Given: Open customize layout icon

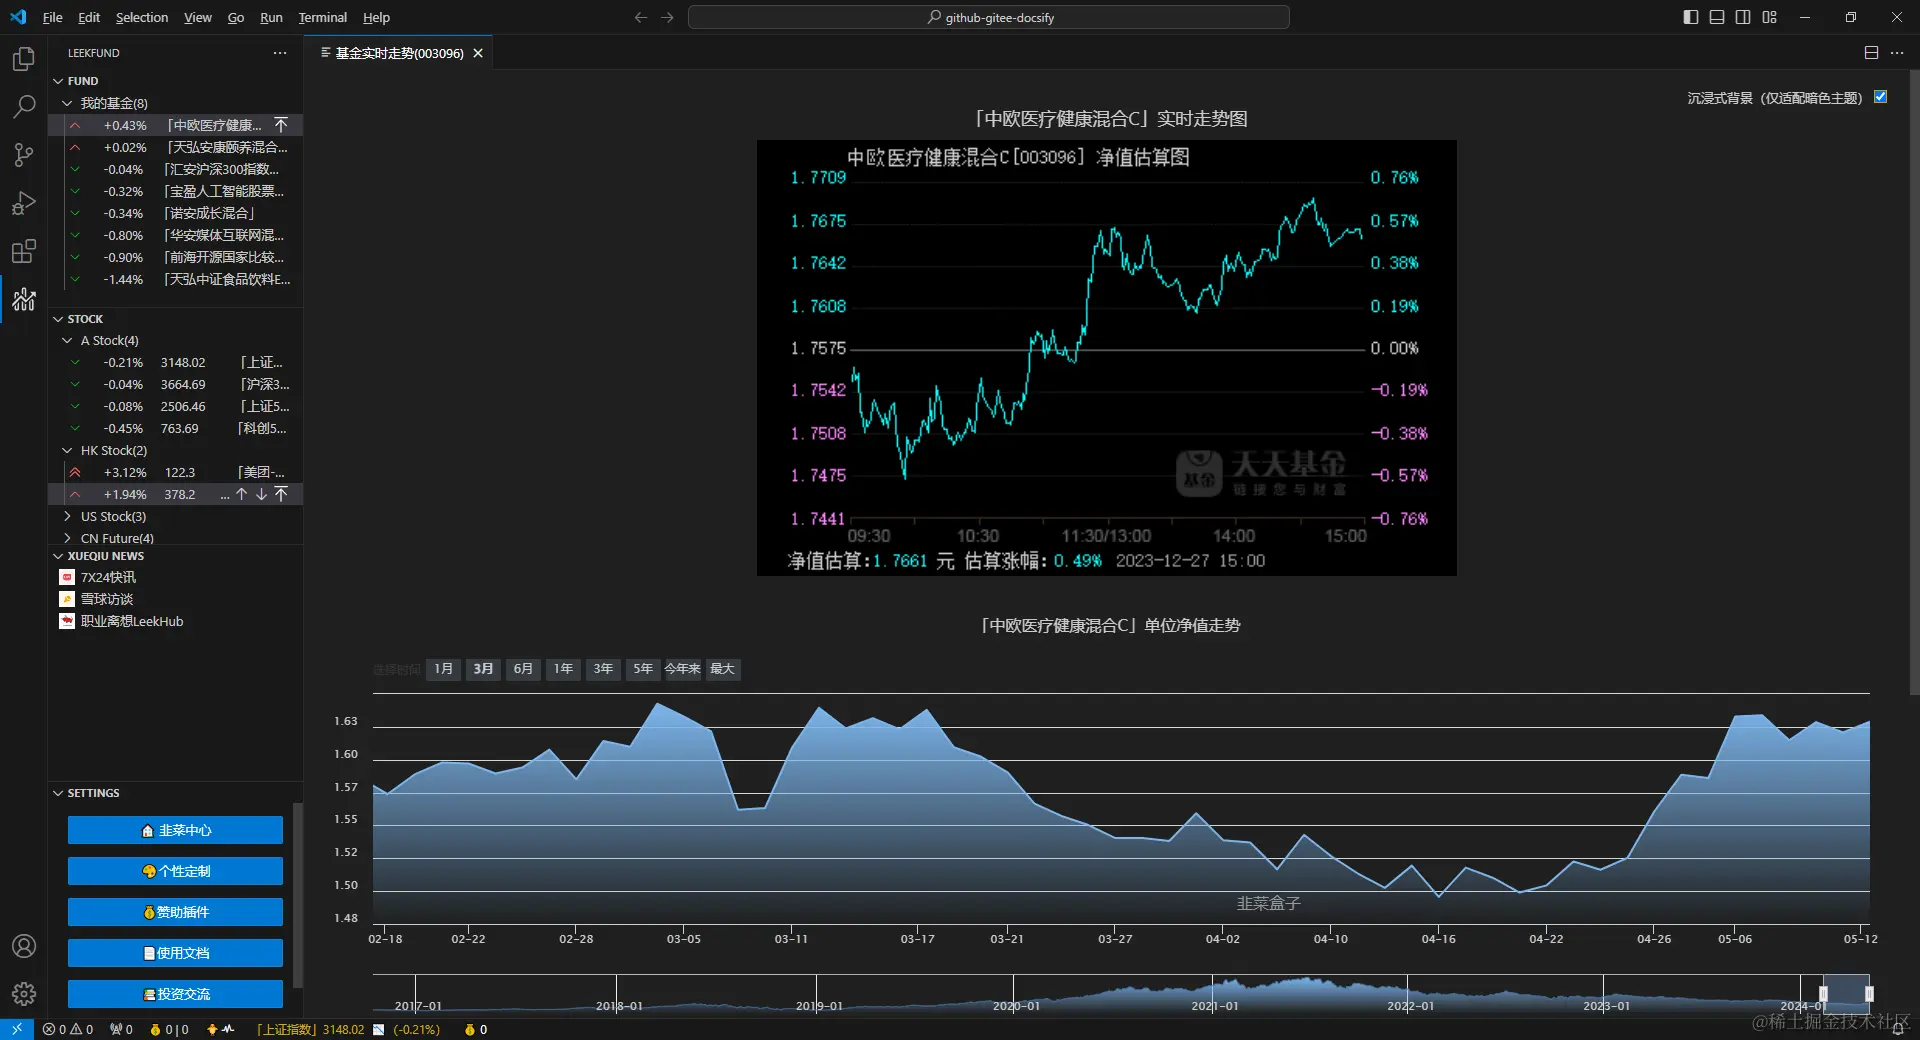Looking at the screenshot, I should [1770, 17].
